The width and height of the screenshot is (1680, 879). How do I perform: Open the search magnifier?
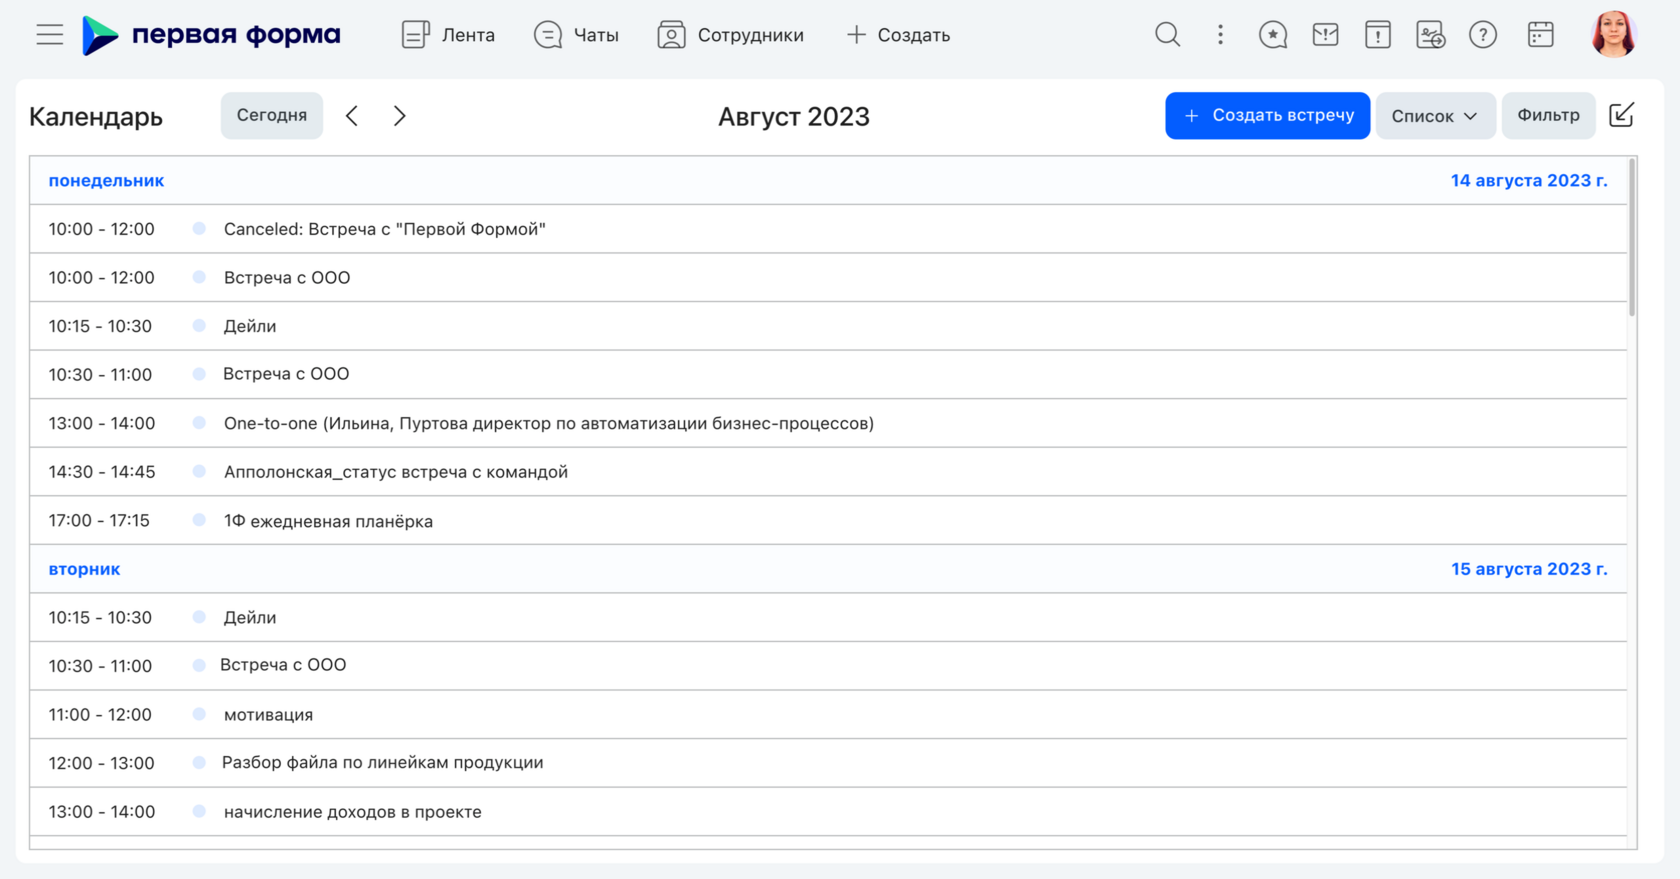tap(1167, 35)
